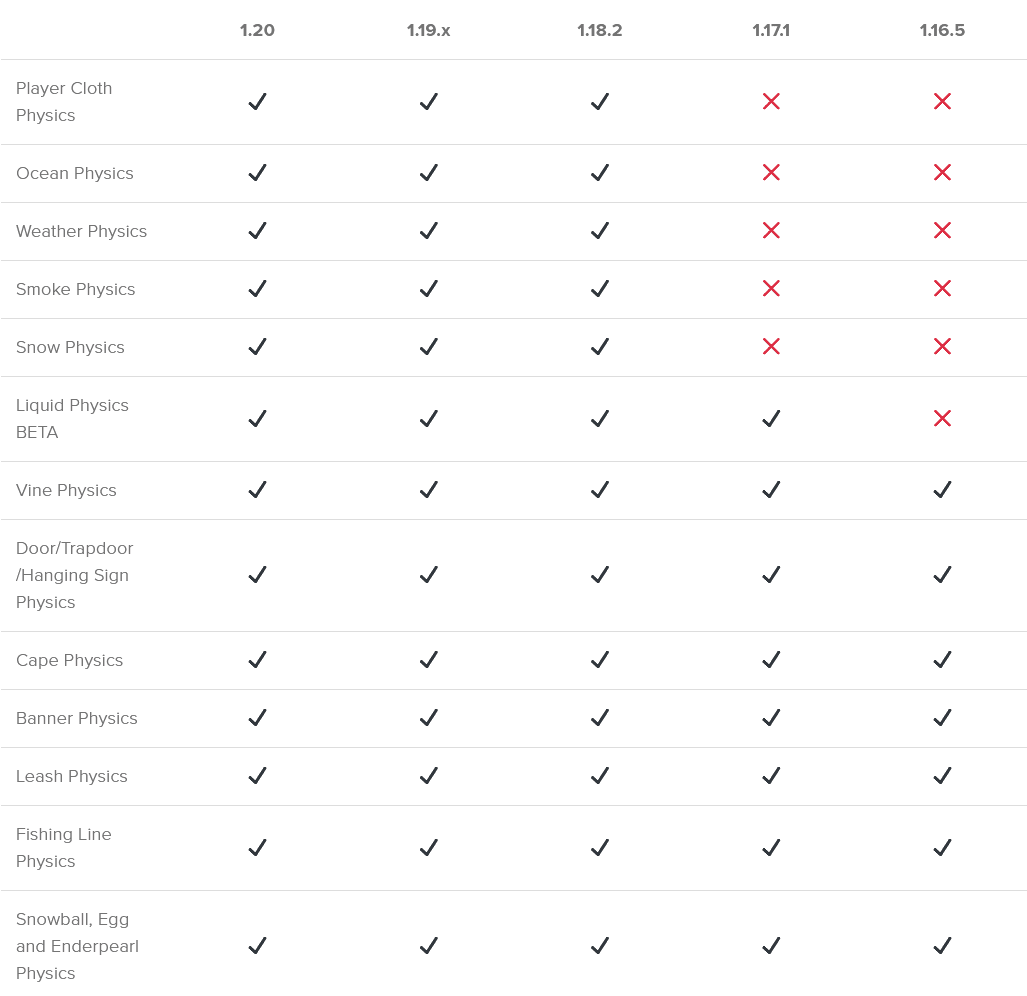Select the 1.20 version column header
Image resolution: width=1027 pixels, height=996 pixels.
click(x=257, y=30)
